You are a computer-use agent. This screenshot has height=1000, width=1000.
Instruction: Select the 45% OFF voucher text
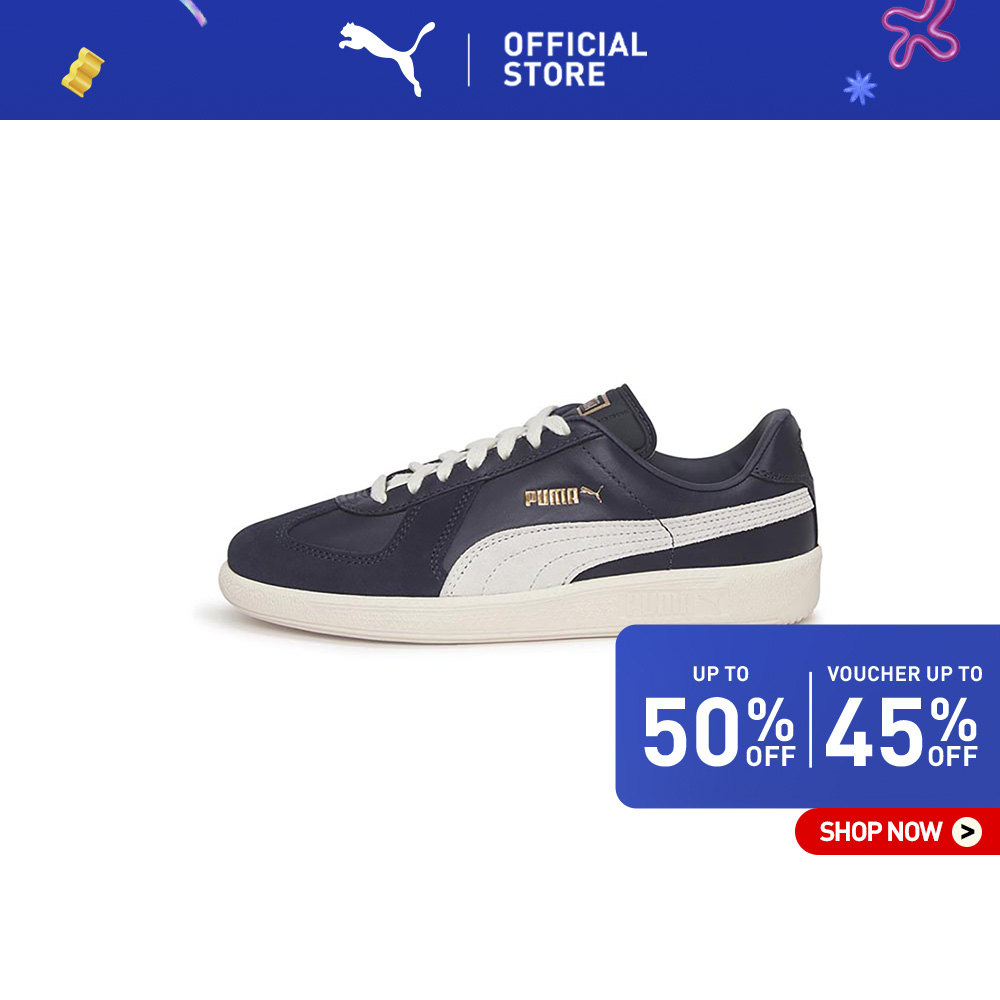coord(901,732)
